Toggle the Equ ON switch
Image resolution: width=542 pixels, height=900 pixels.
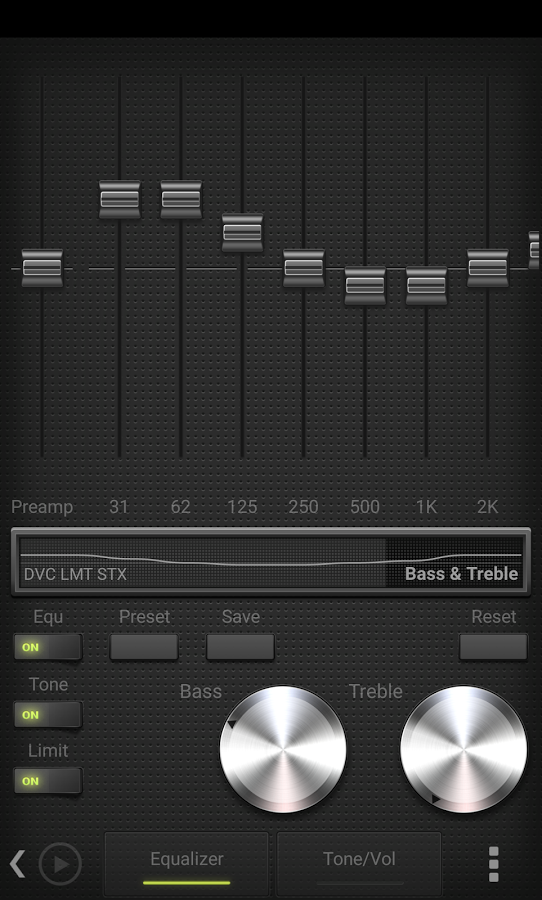[48, 647]
